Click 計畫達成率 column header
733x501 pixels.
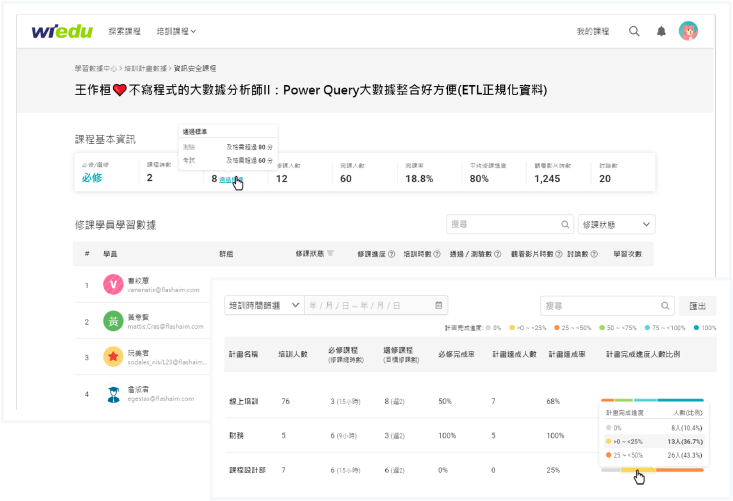click(567, 354)
